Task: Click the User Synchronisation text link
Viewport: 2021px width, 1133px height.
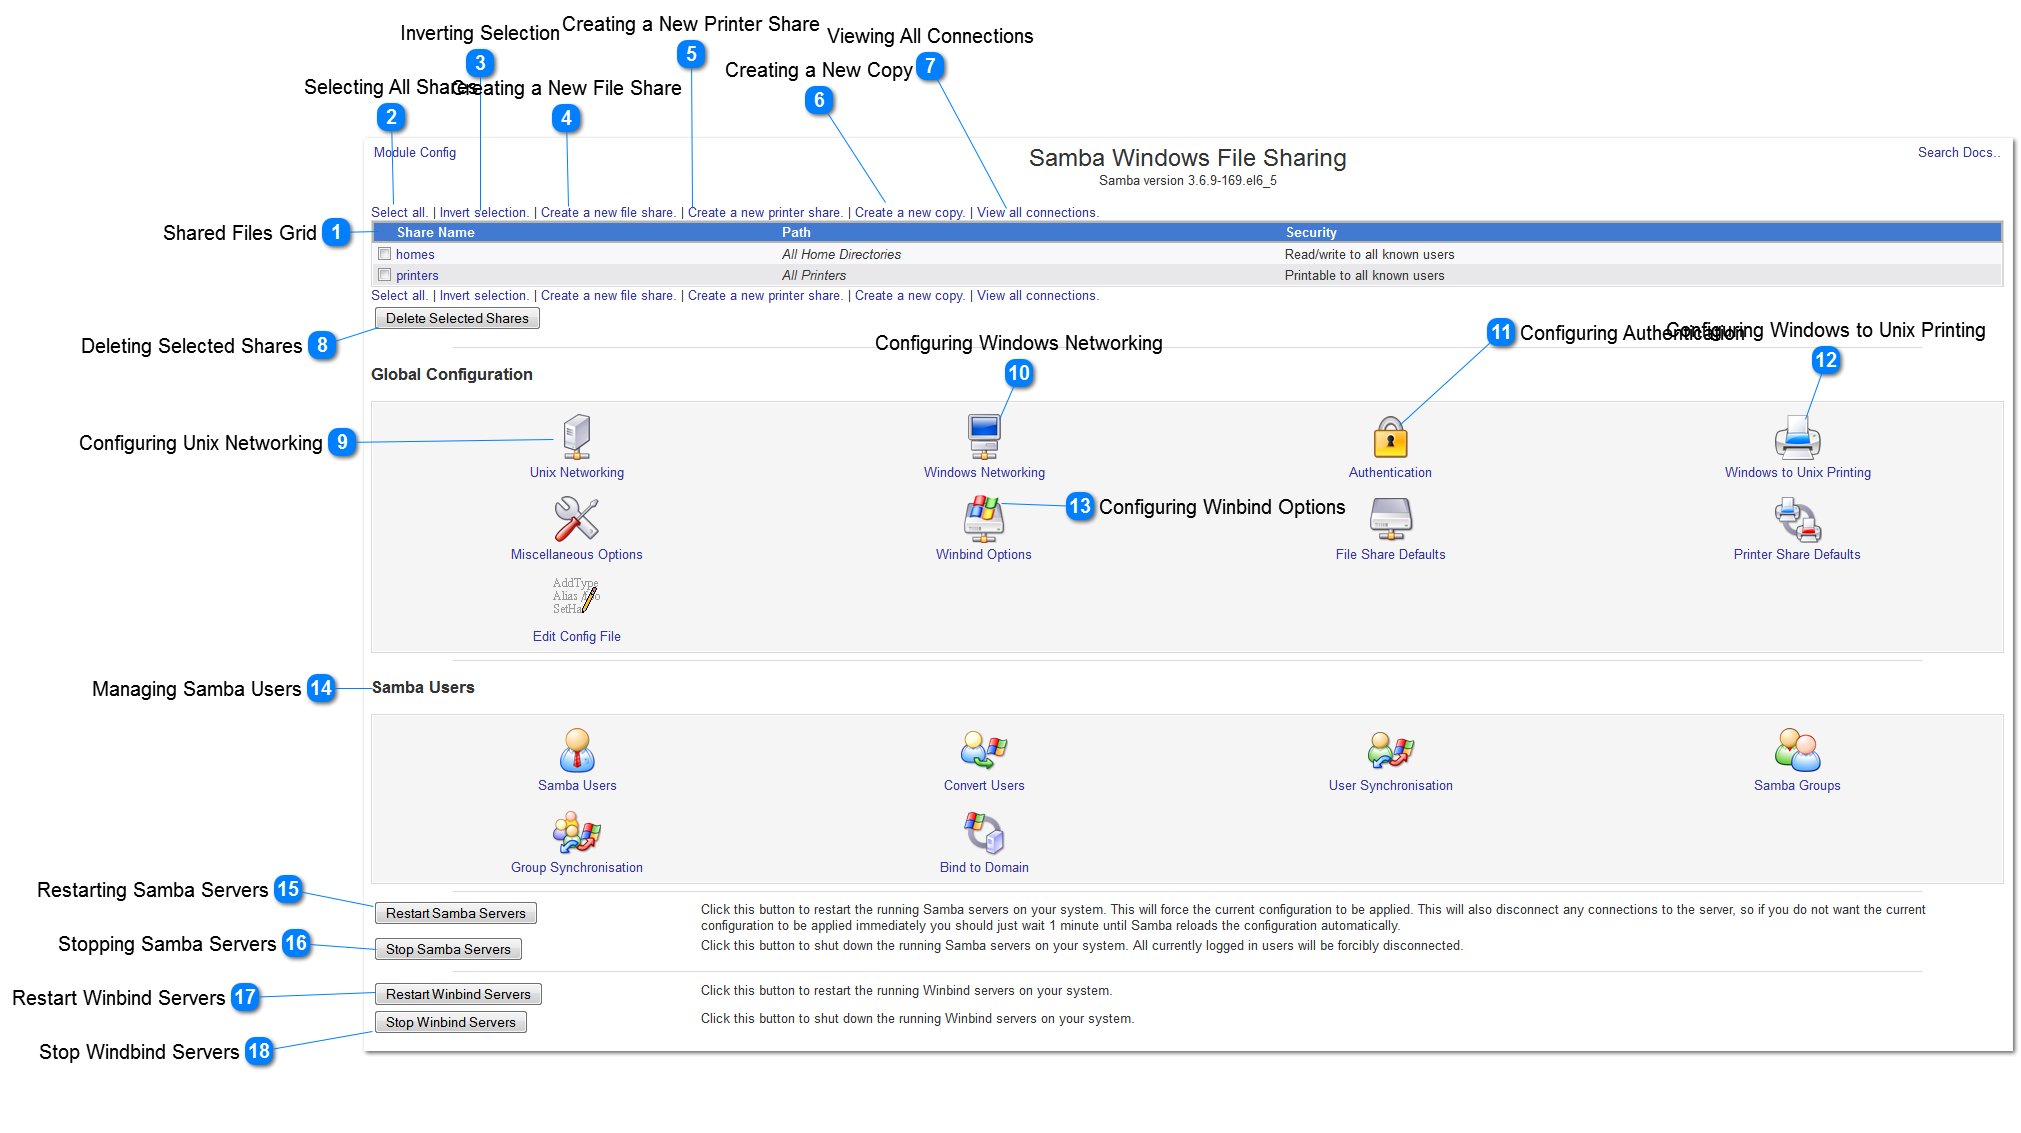Action: [x=1390, y=786]
